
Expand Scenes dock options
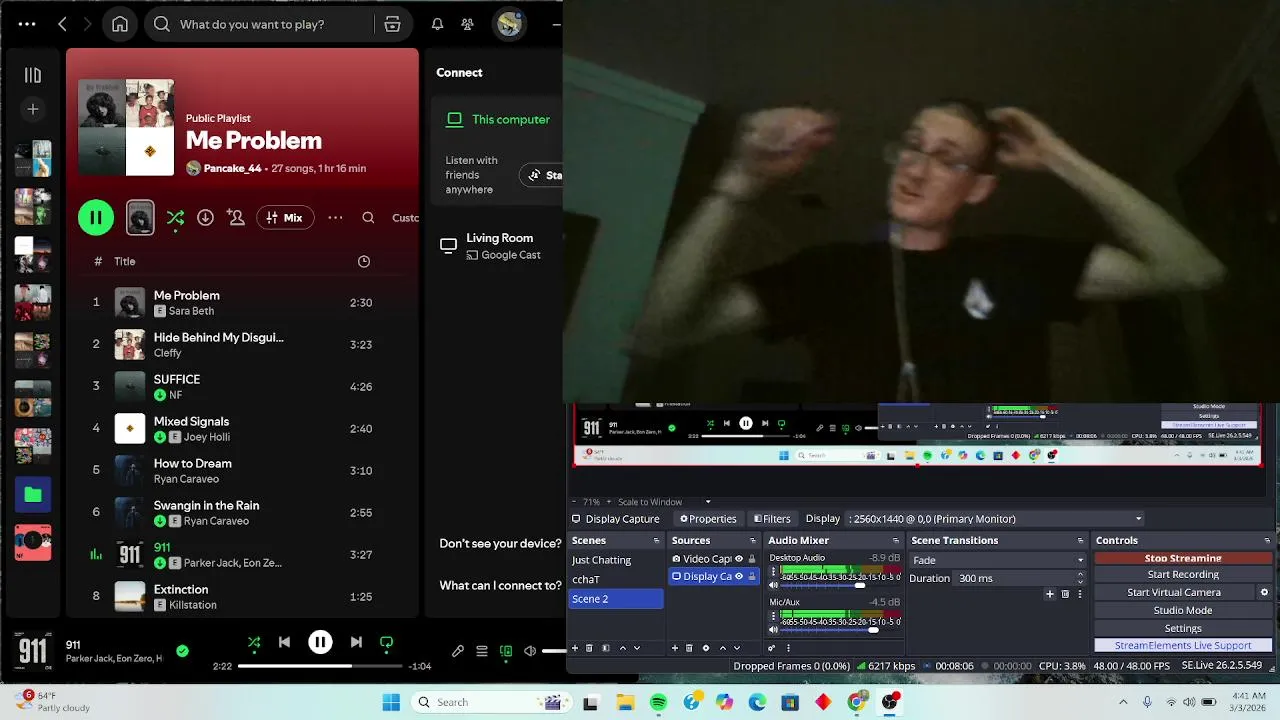click(x=657, y=541)
